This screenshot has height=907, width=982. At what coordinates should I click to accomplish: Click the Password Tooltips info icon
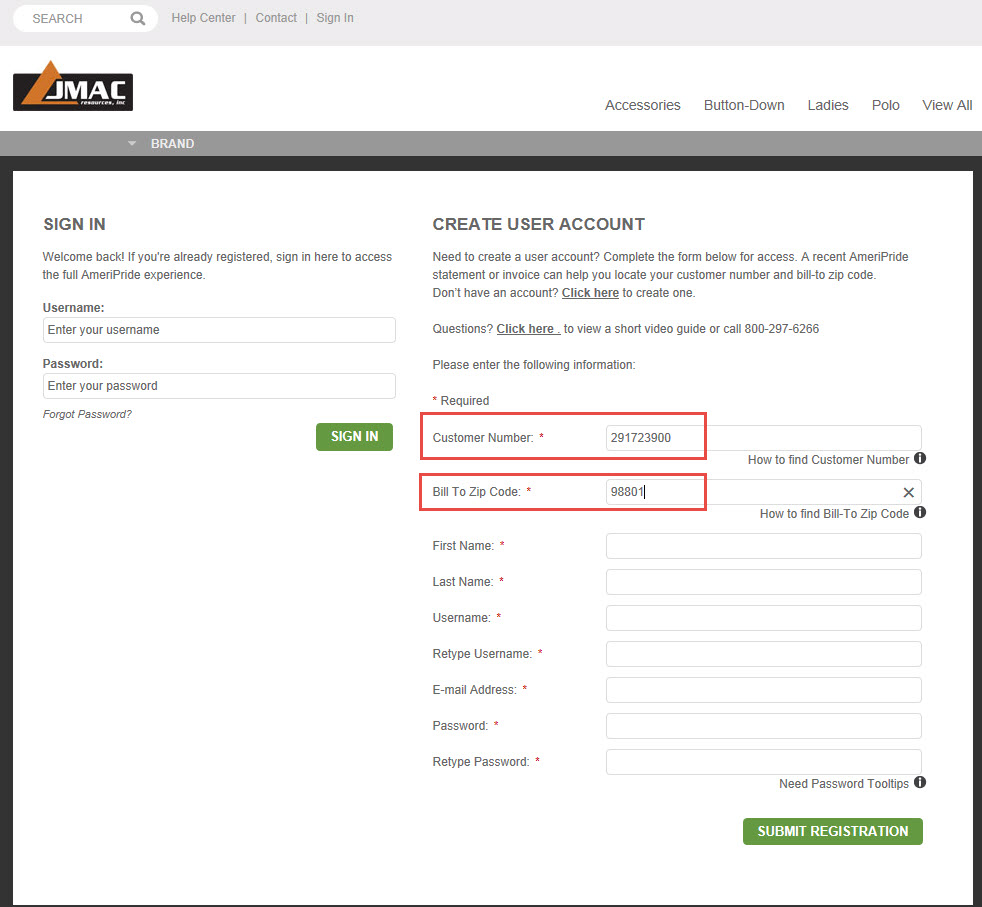(x=920, y=783)
